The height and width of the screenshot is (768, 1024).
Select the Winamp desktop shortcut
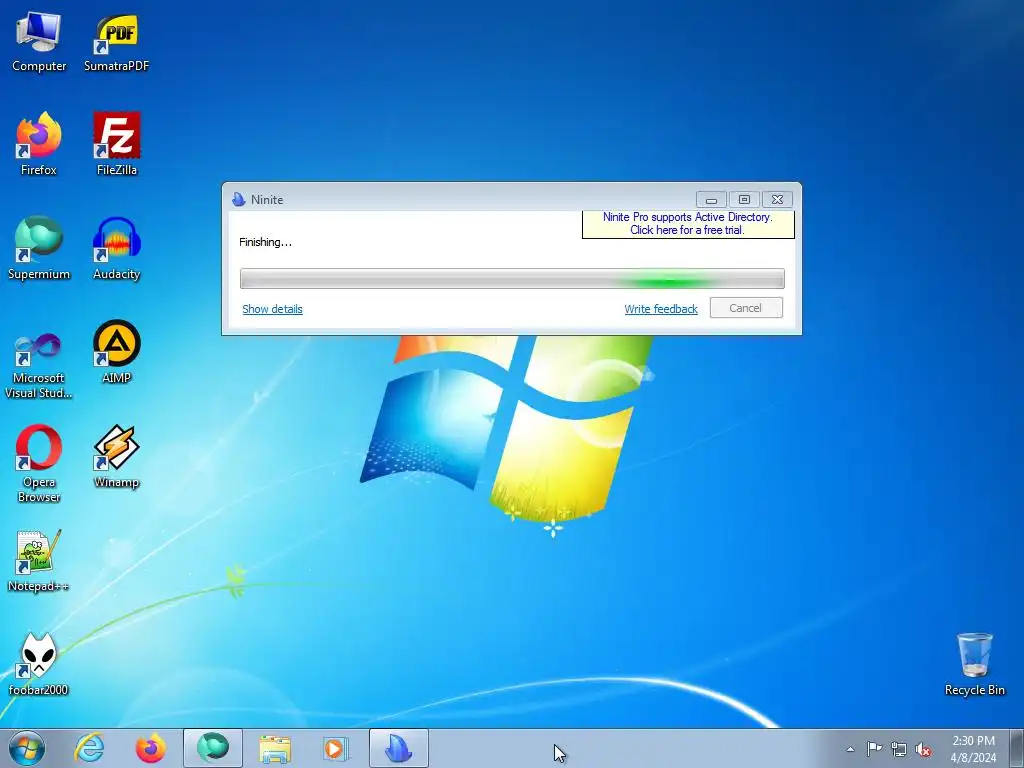point(116,456)
